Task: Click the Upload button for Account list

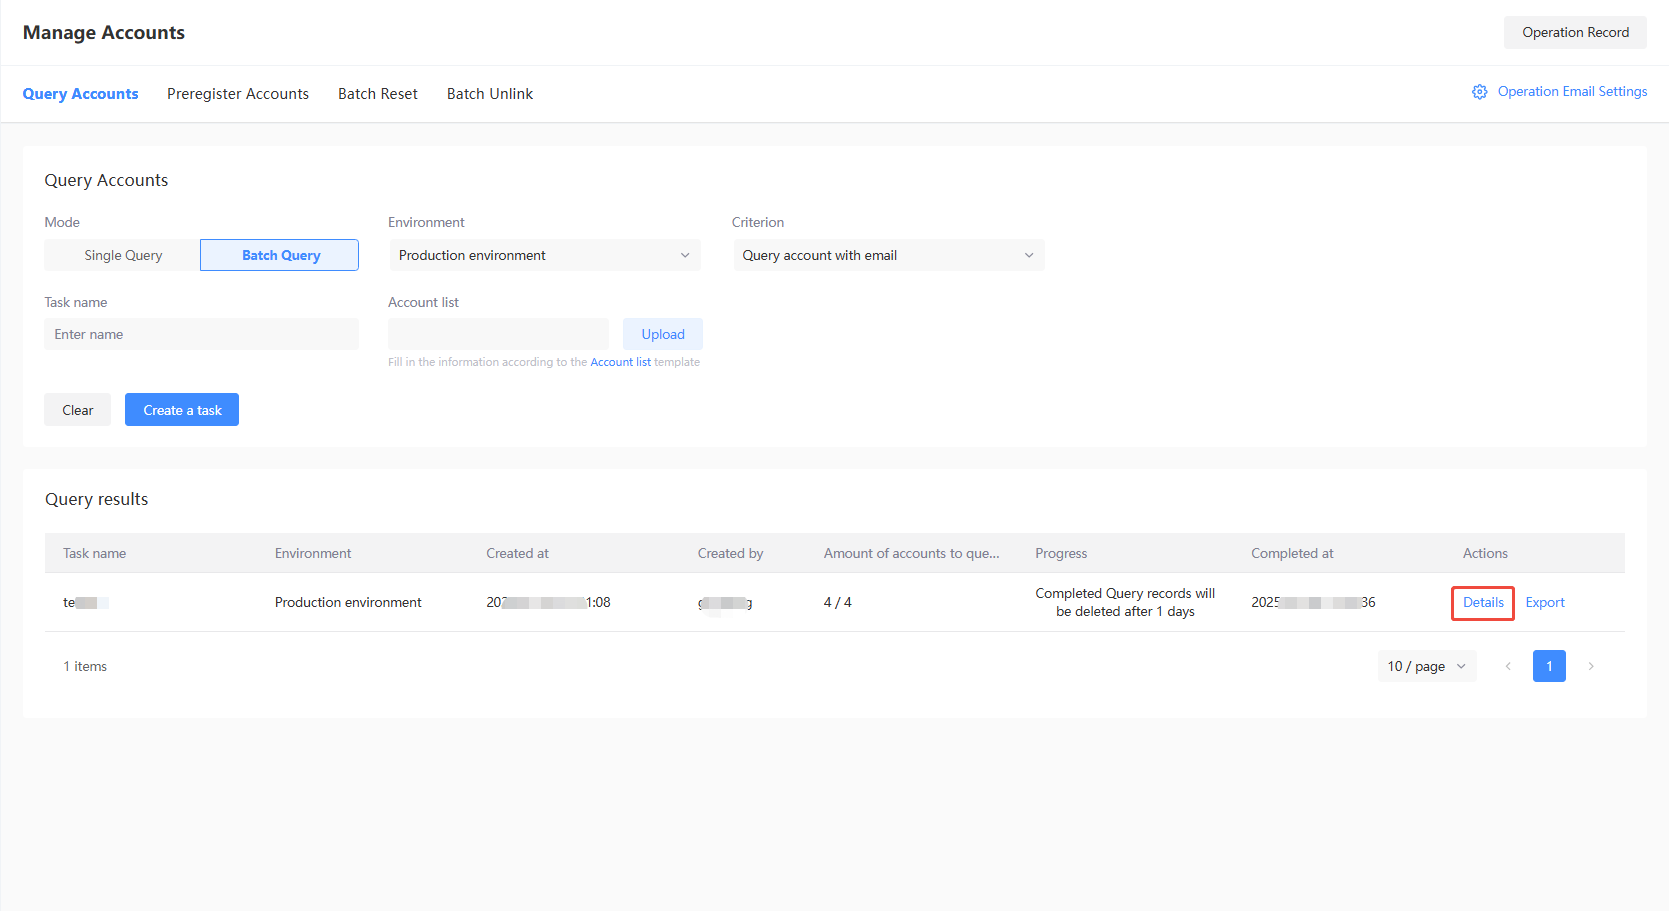Action: [x=662, y=333]
